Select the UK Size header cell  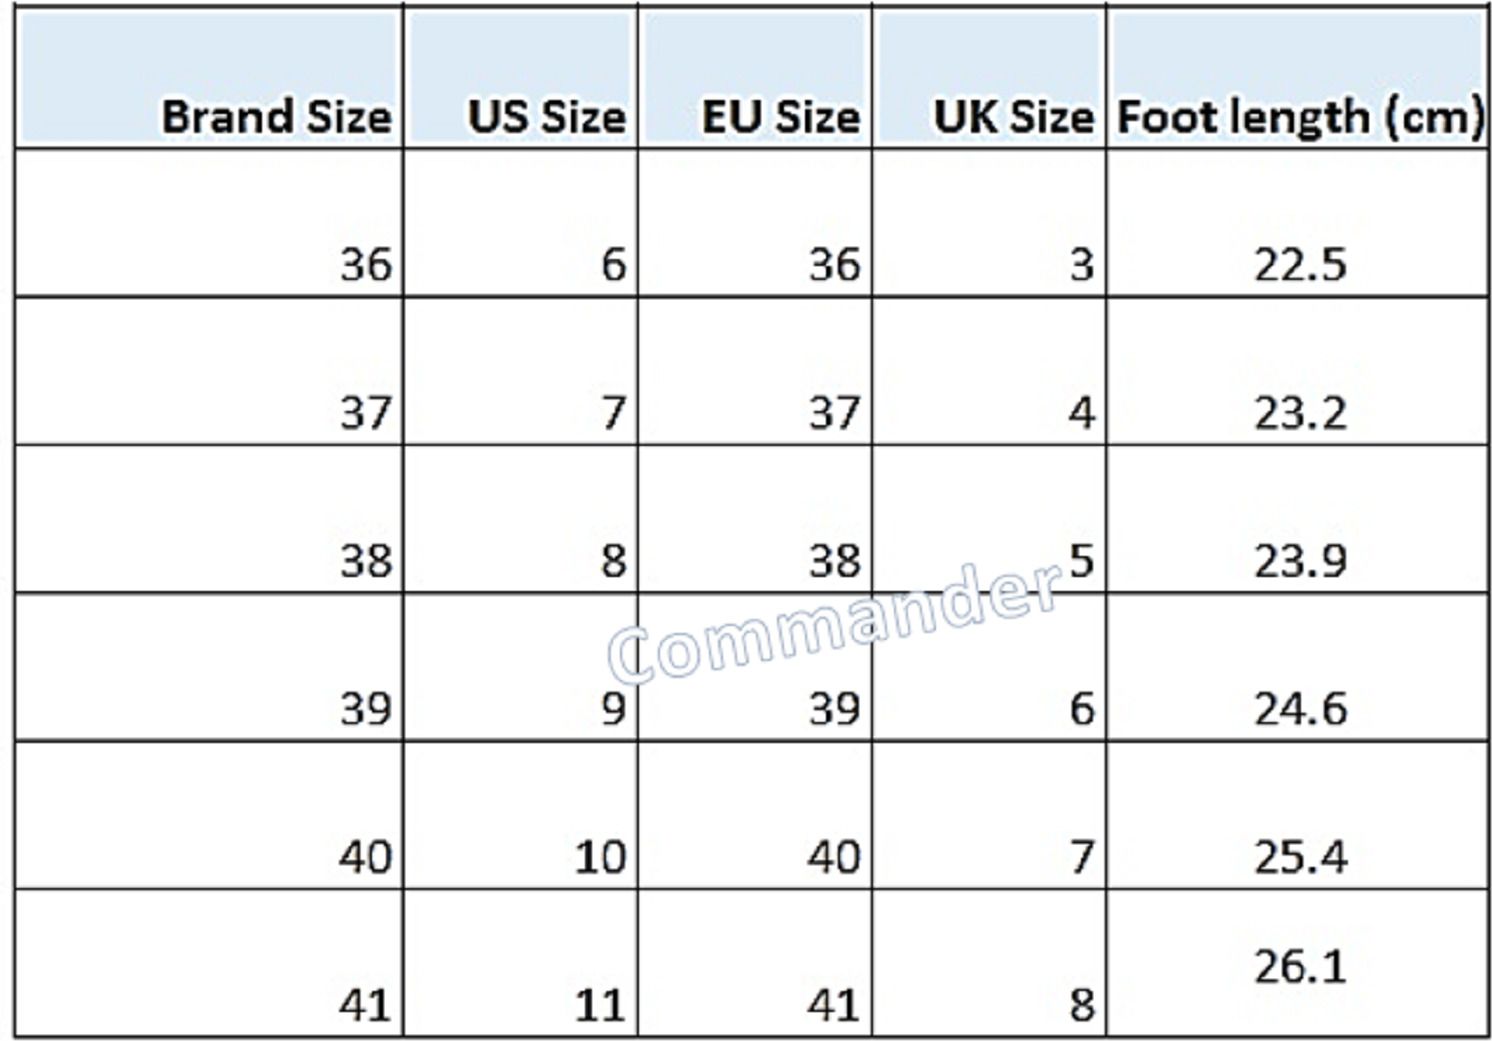989,78
